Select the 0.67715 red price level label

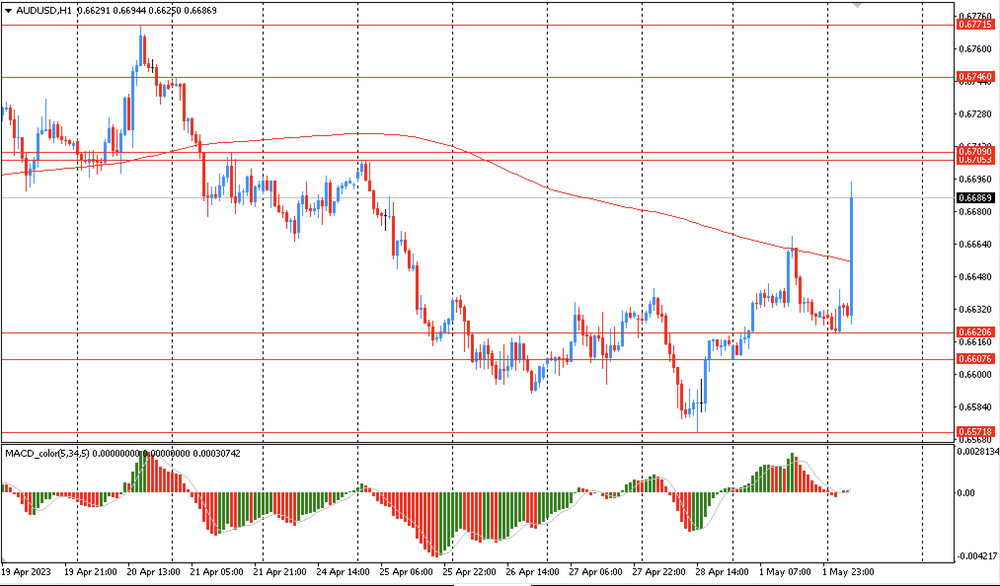pyautogui.click(x=975, y=24)
